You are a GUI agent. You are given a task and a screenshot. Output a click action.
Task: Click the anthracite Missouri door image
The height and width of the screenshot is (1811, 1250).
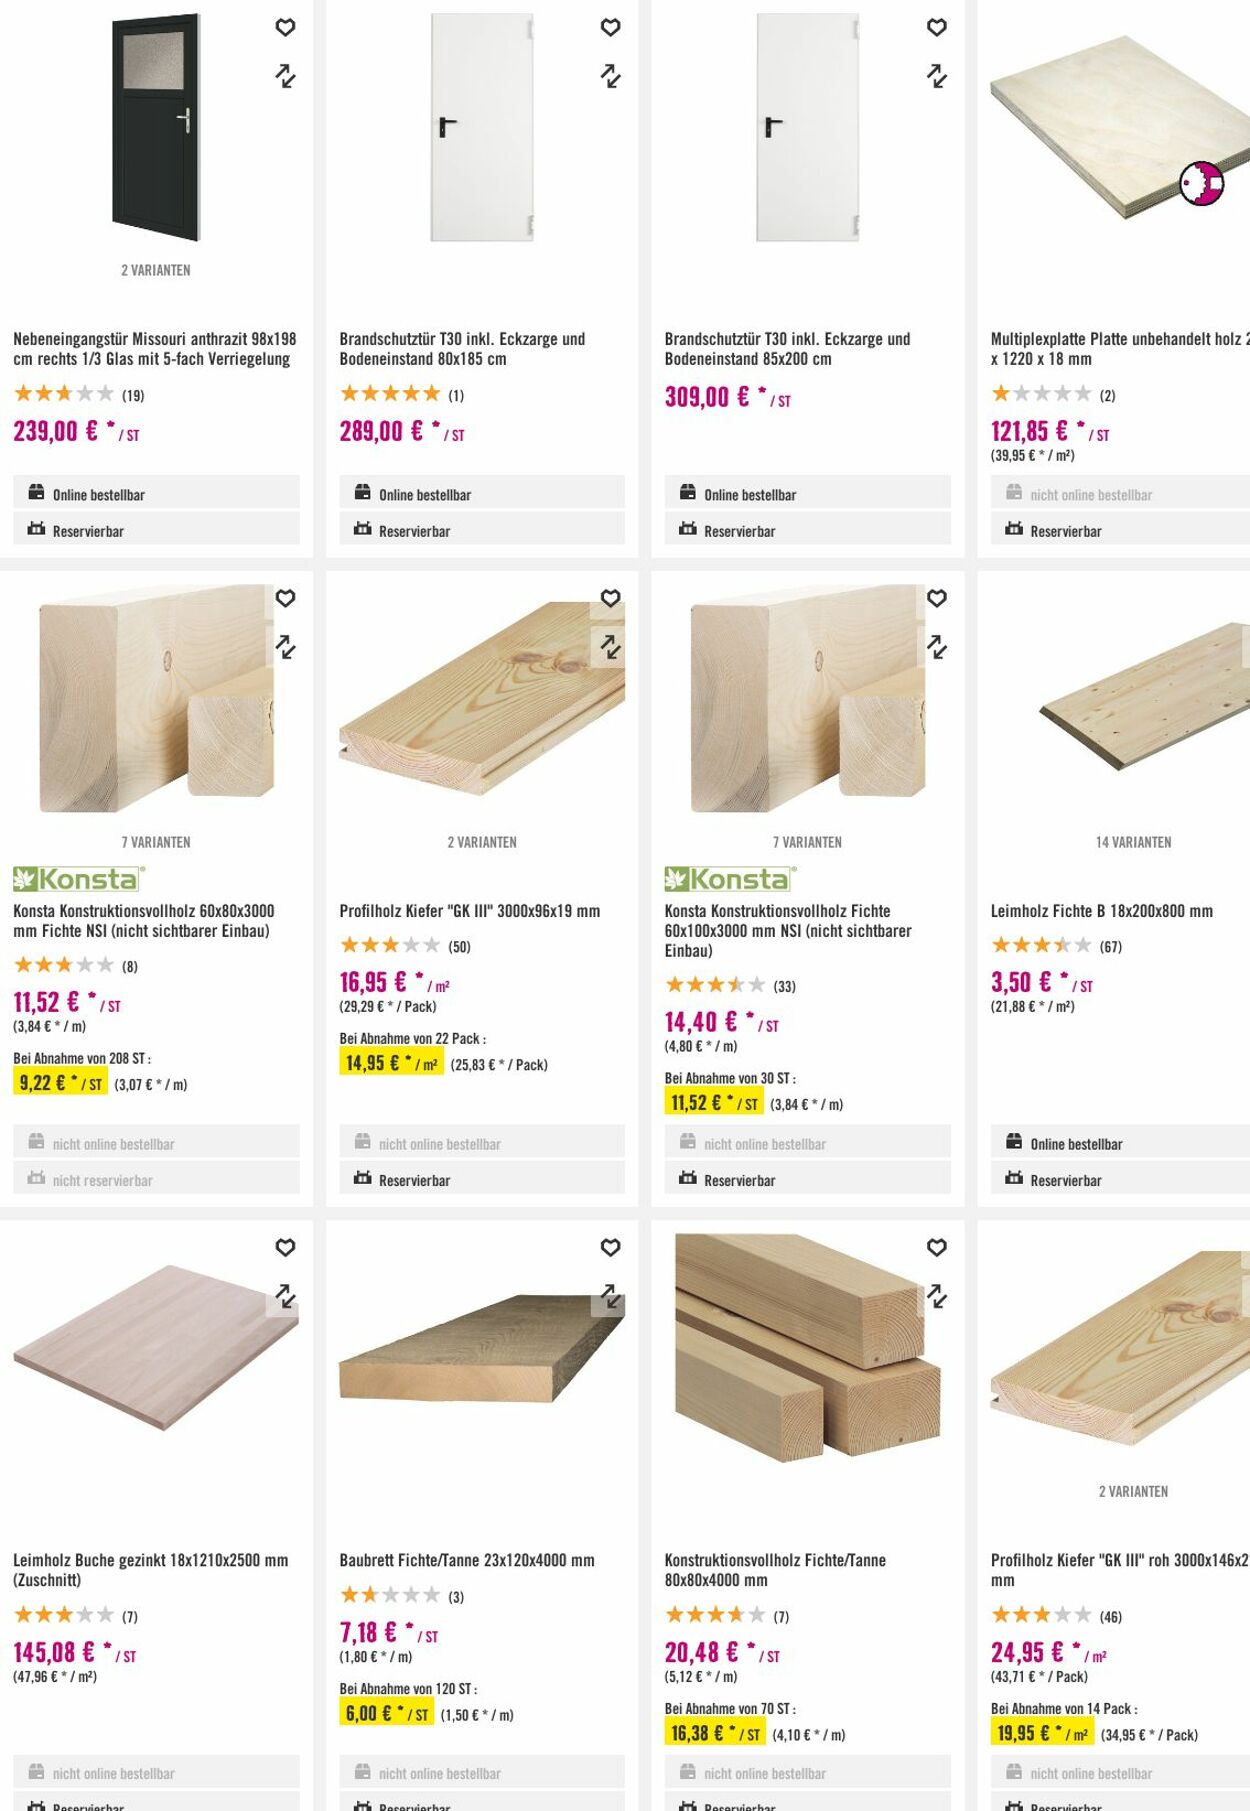[x=155, y=127]
